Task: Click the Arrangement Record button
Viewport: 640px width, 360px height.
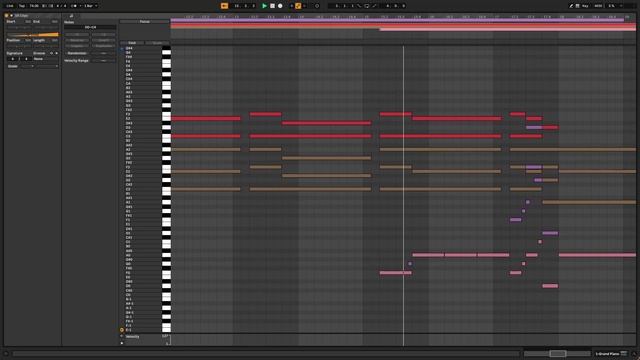Action: coord(280,6)
